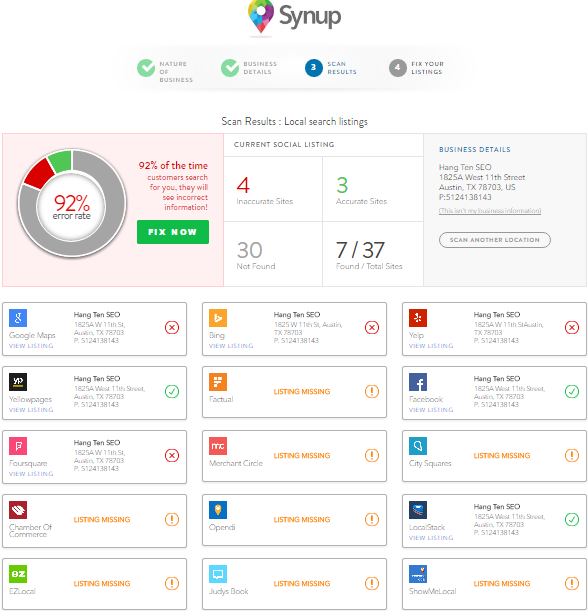
Task: Click the EZLocal logo icon
Action: click(x=18, y=574)
